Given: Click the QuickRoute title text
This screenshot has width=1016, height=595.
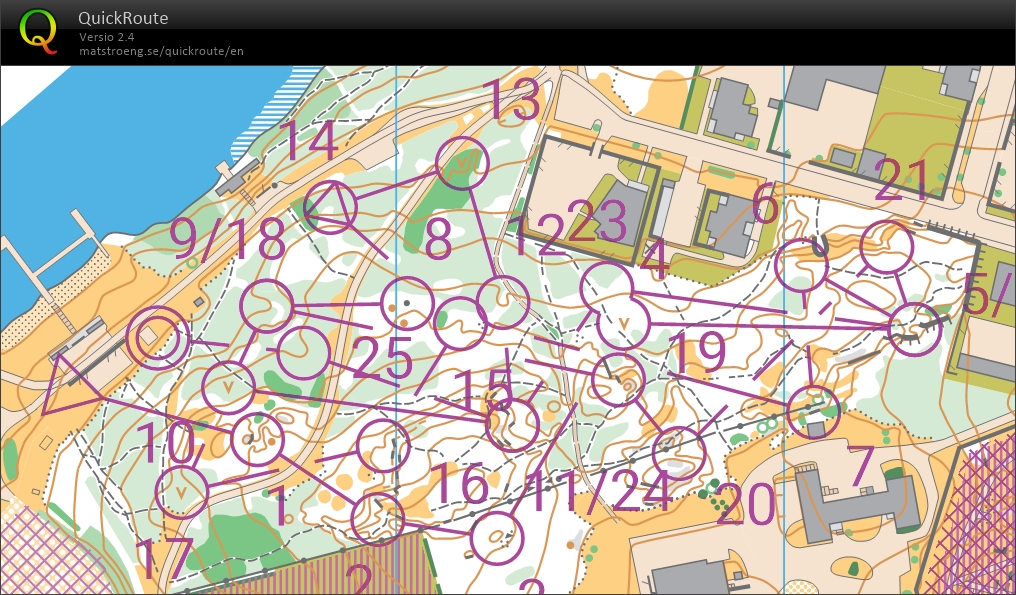Looking at the screenshot, I should [x=123, y=18].
